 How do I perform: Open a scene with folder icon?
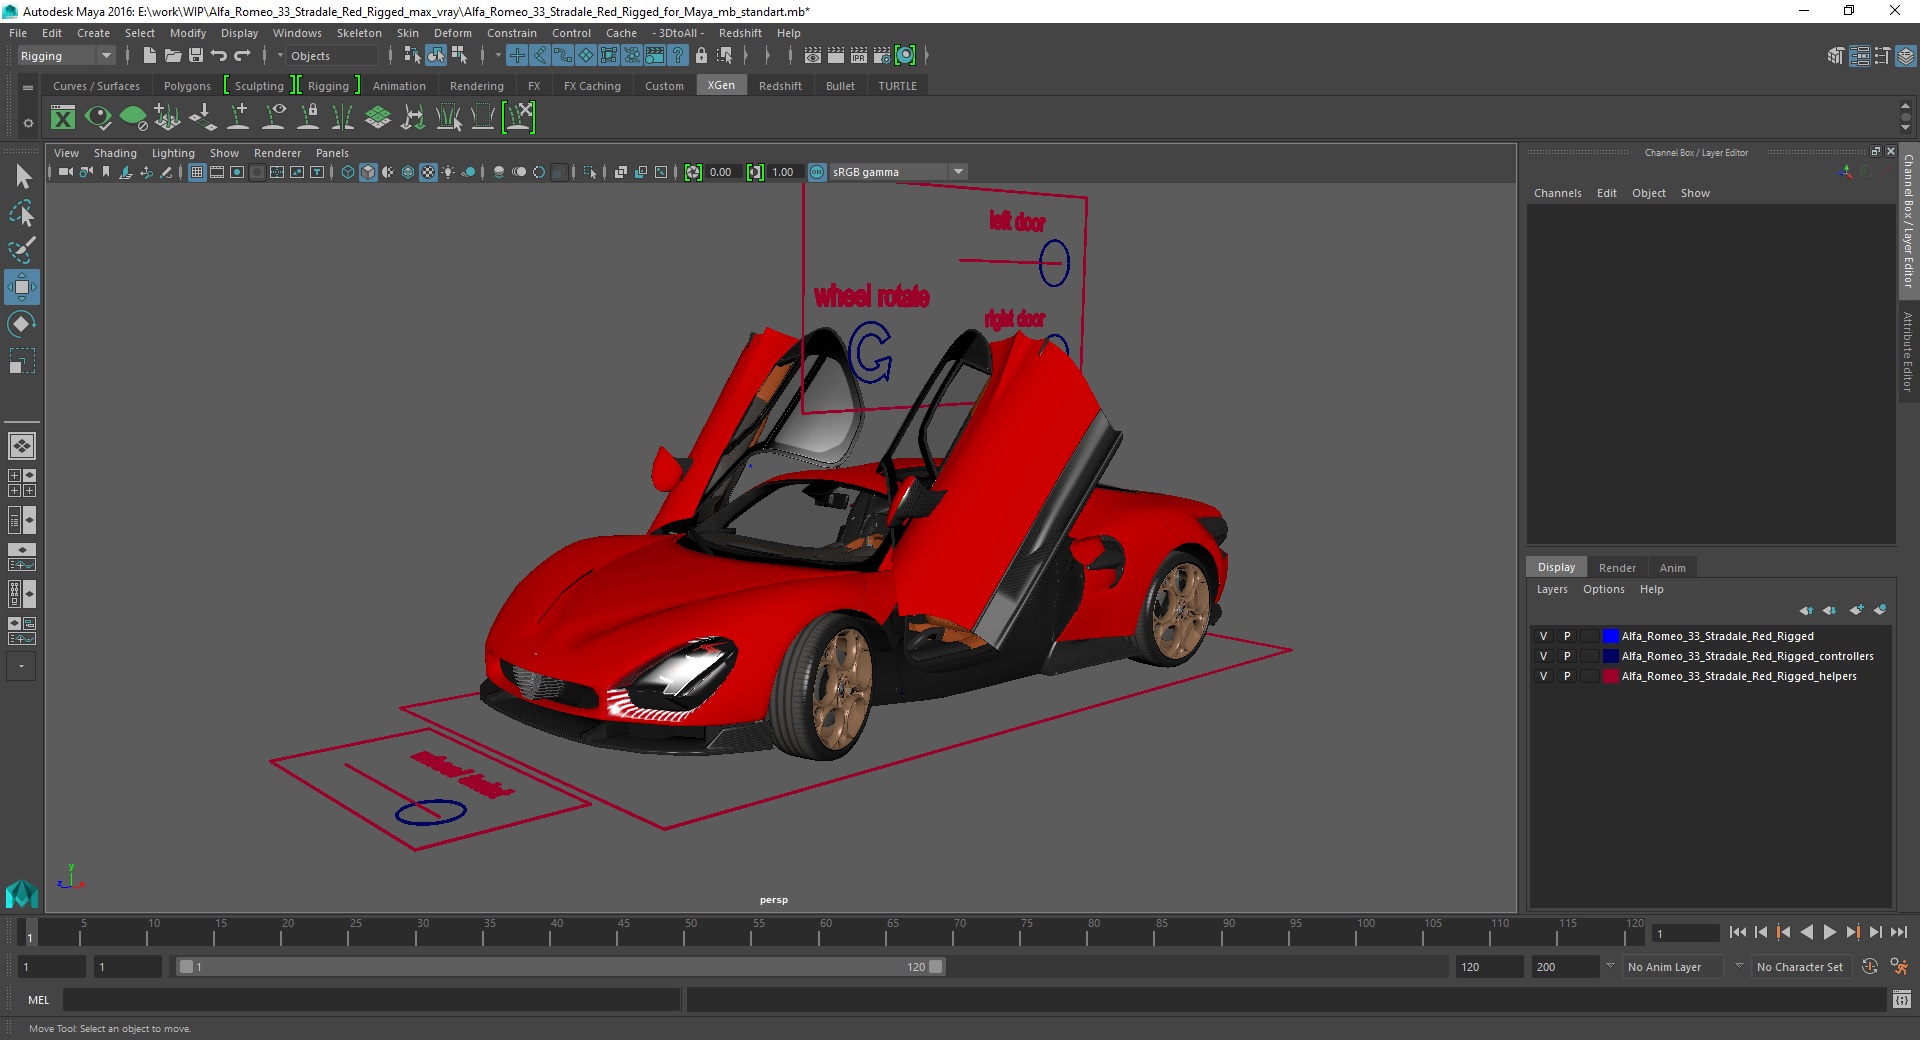[x=172, y=56]
